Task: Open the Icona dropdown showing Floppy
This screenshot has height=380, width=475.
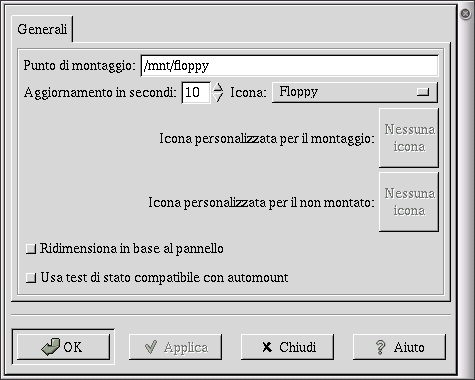Action: (x=355, y=92)
